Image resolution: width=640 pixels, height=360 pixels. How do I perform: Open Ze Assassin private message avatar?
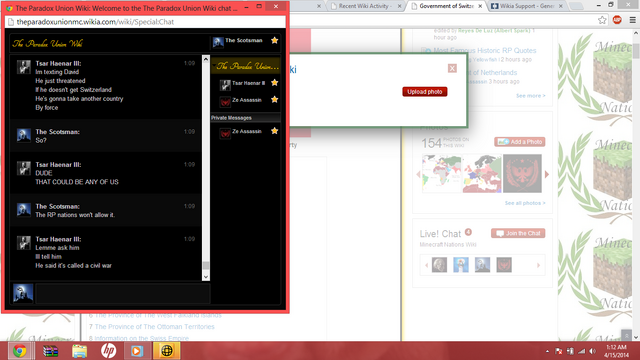pyautogui.click(x=225, y=133)
